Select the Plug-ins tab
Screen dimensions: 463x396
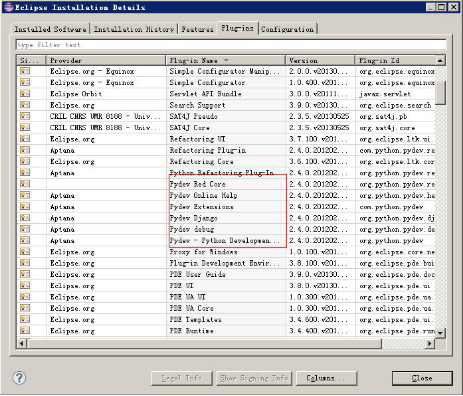237,28
